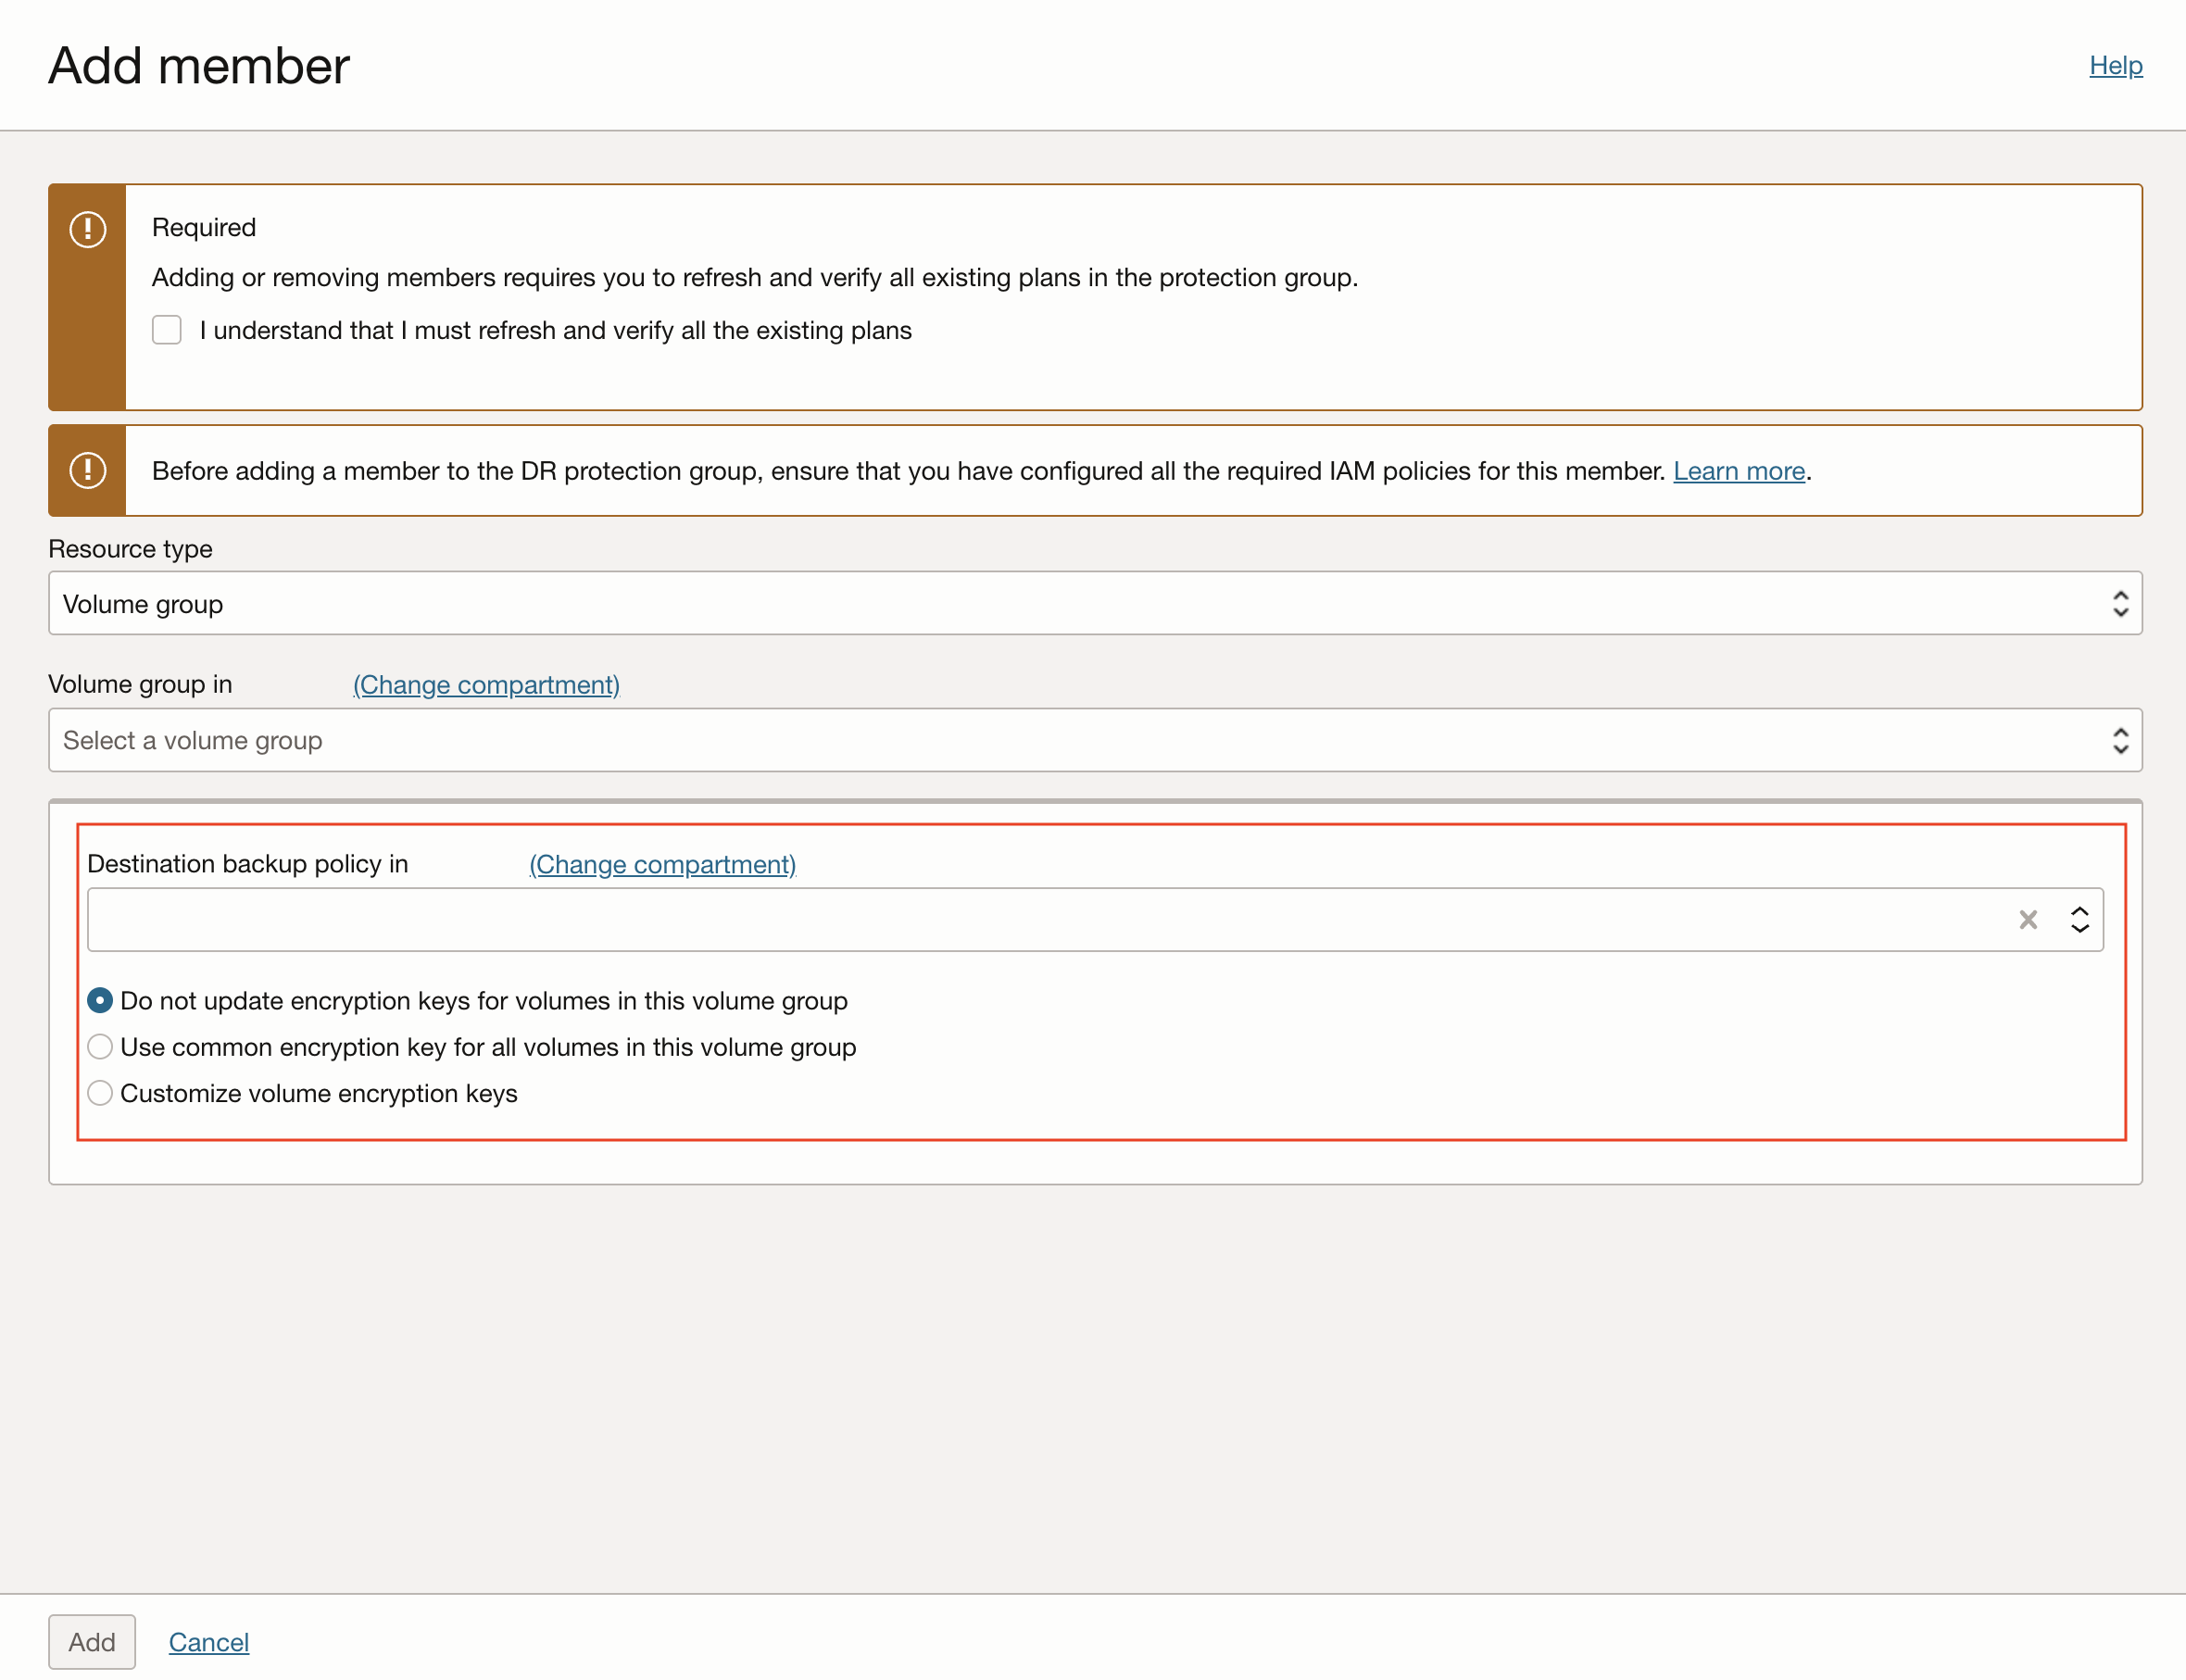Click the volume group selector arrows
Image resolution: width=2186 pixels, height=1680 pixels.
(2119, 740)
